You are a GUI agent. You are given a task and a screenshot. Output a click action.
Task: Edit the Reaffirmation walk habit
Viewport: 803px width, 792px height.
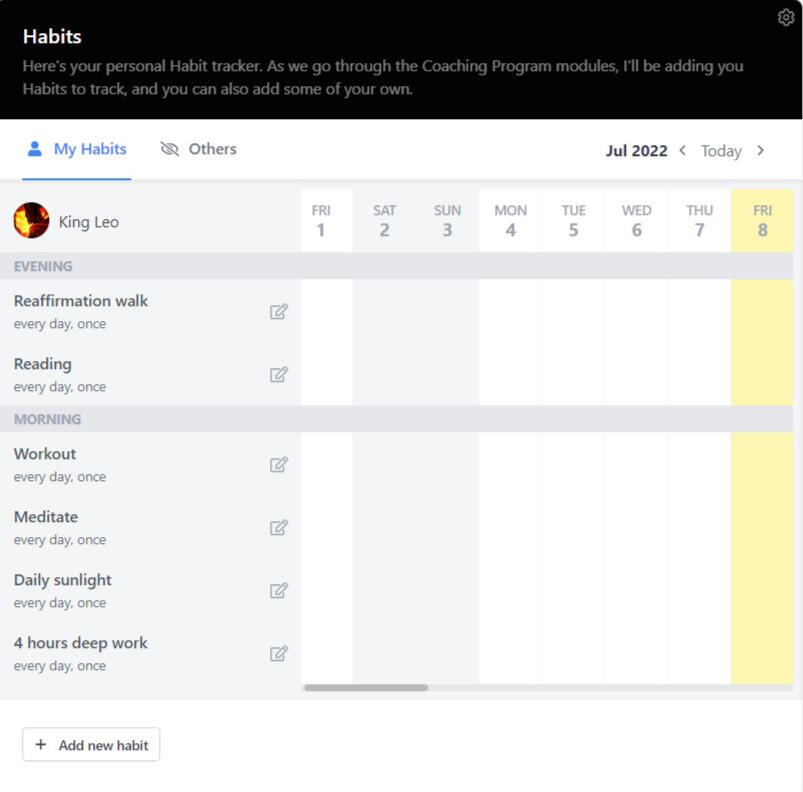(279, 312)
